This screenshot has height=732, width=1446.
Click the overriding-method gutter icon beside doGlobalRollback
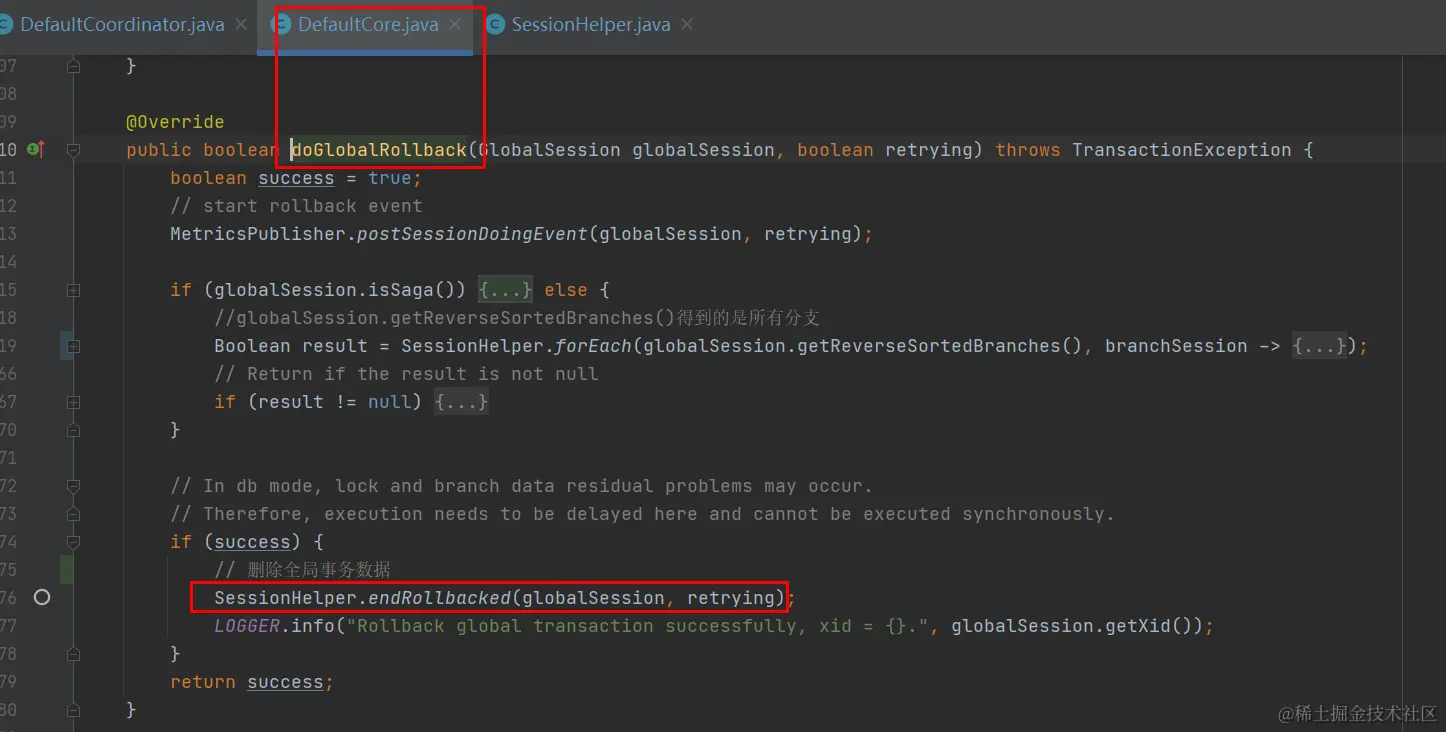click(x=35, y=149)
